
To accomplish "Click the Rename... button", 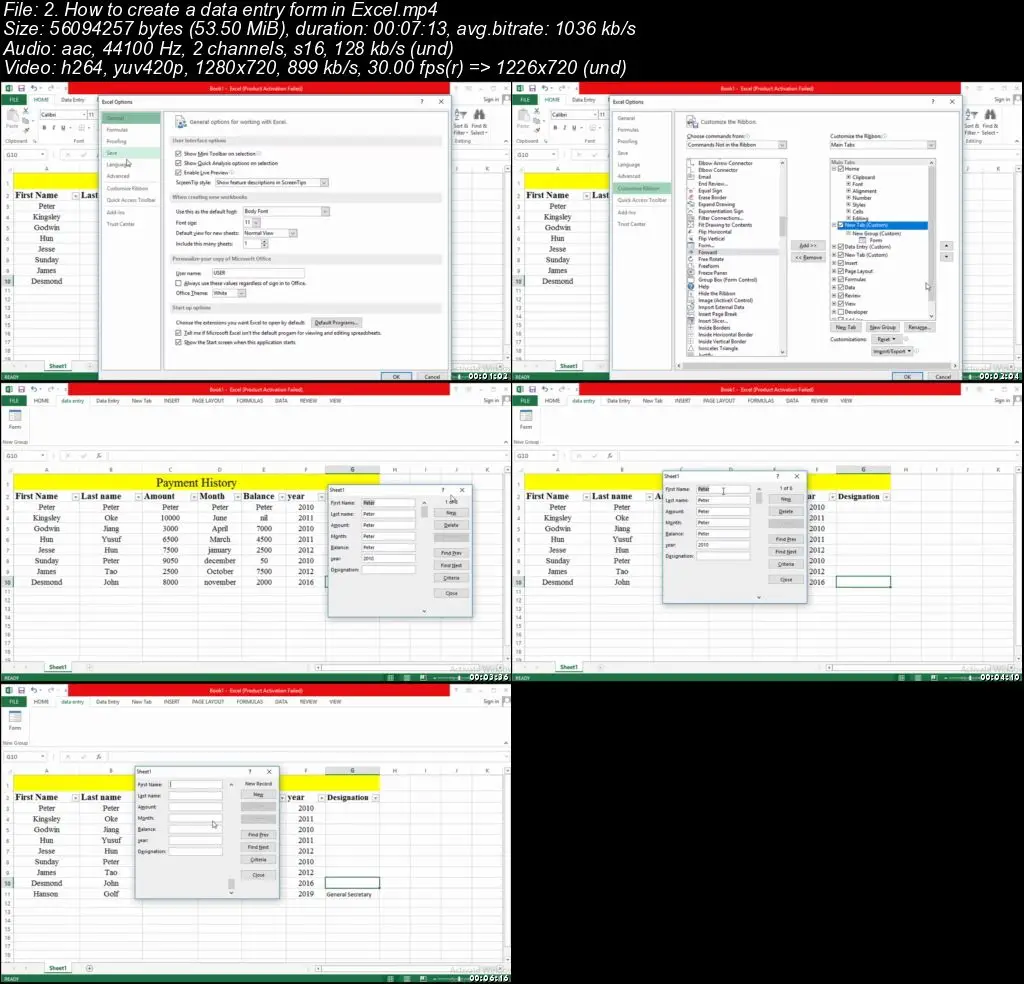I will click(x=918, y=327).
